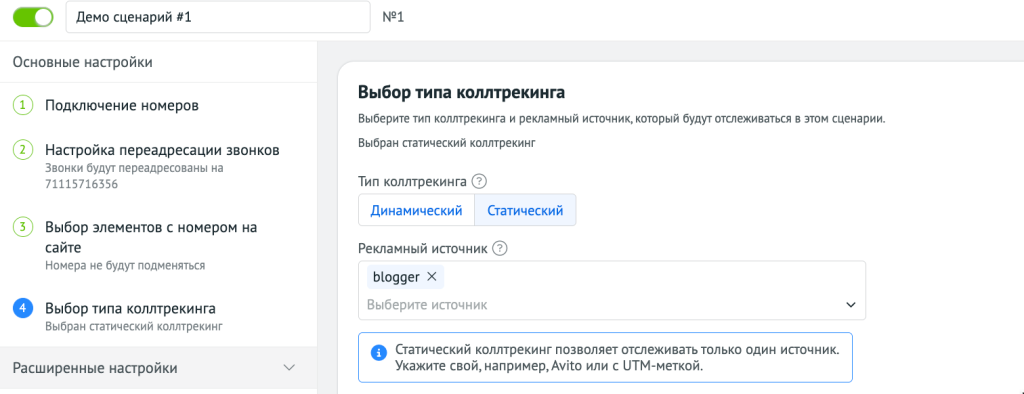The width and height of the screenshot is (1024, 394).
Task: Click the 'Рекламный источник' label
Action: (423, 248)
